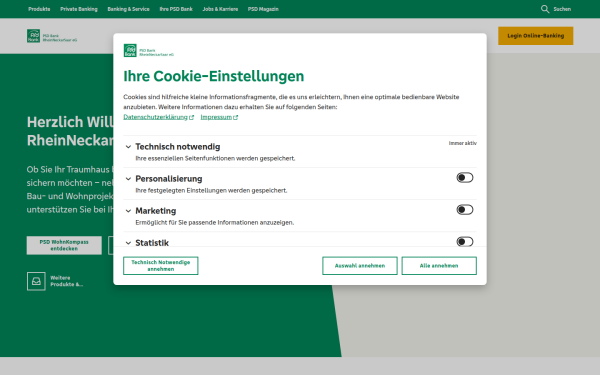Click Auswahl annehmen button
The height and width of the screenshot is (375, 600).
click(360, 266)
